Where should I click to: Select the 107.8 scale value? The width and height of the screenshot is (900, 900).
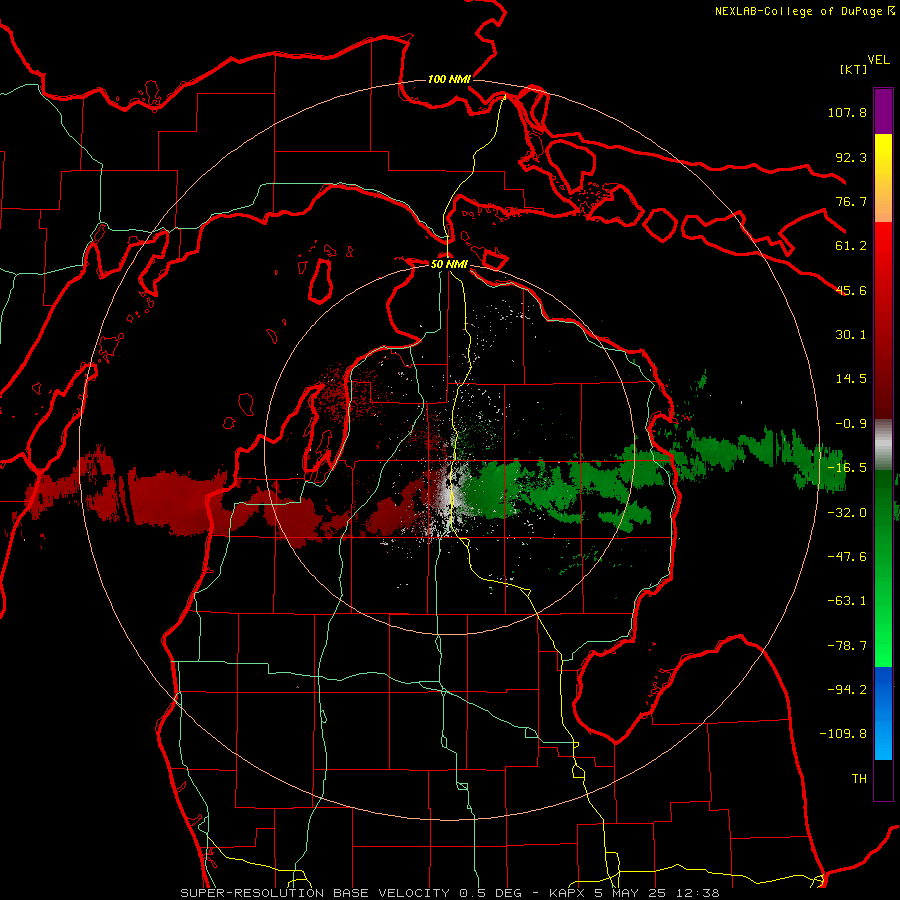(847, 112)
